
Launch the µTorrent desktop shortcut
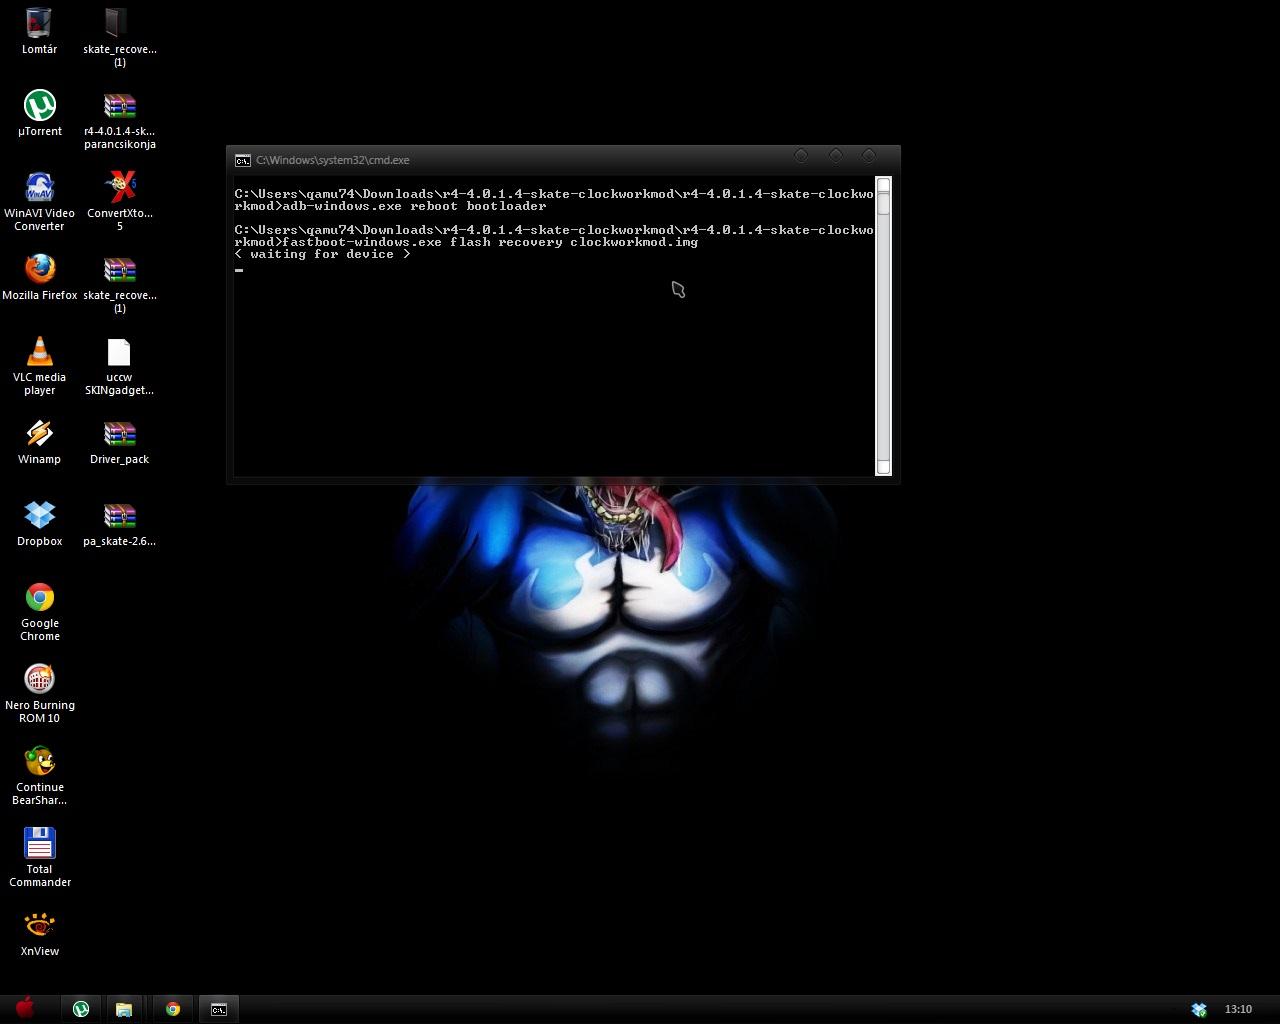point(40,113)
